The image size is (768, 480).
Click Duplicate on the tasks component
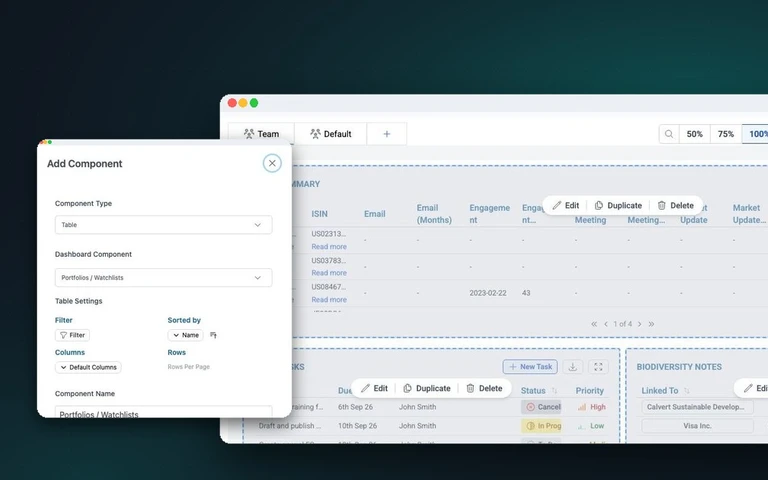(x=427, y=388)
